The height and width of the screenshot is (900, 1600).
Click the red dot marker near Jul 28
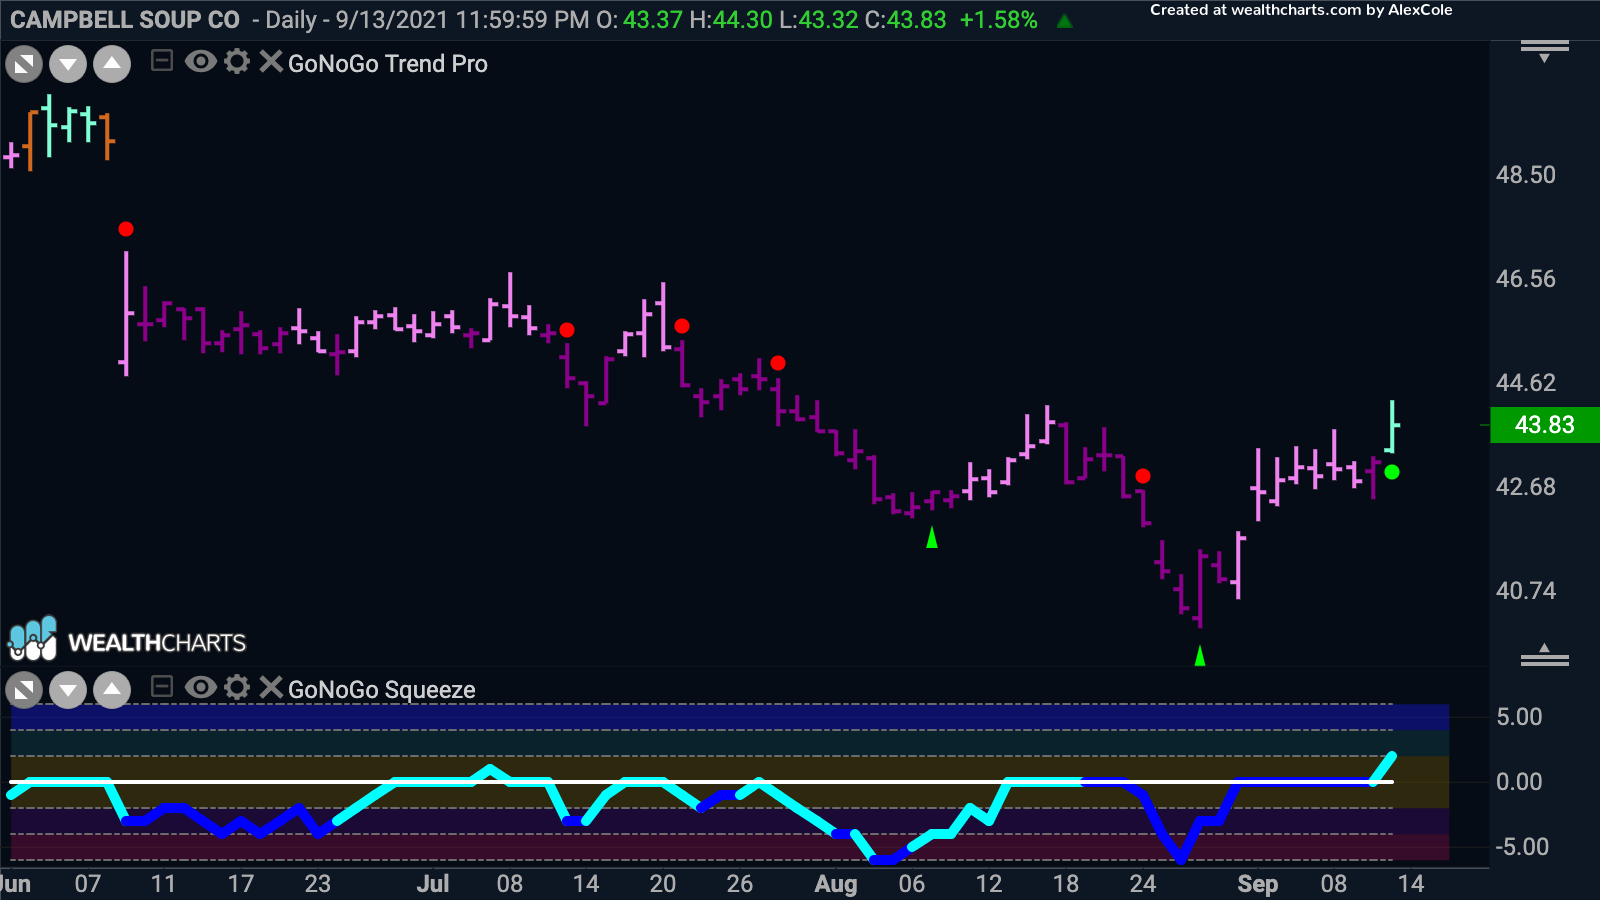tap(778, 363)
